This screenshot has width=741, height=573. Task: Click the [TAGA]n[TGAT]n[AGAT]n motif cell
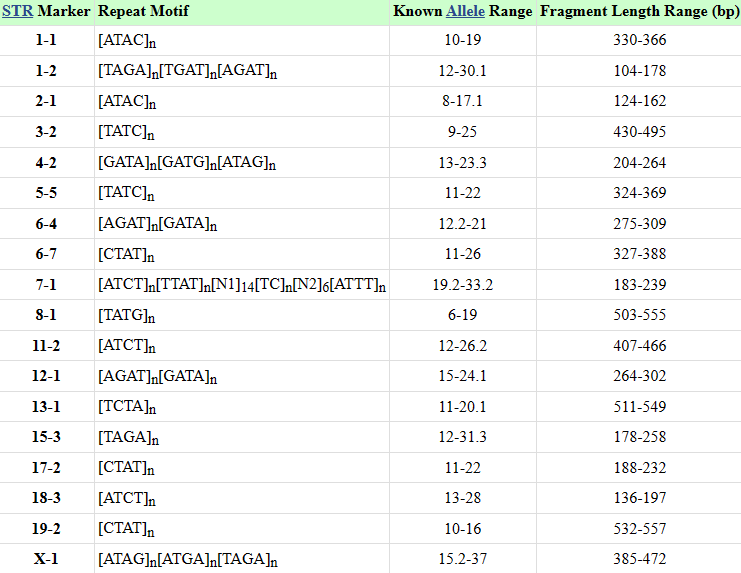[x=187, y=71]
